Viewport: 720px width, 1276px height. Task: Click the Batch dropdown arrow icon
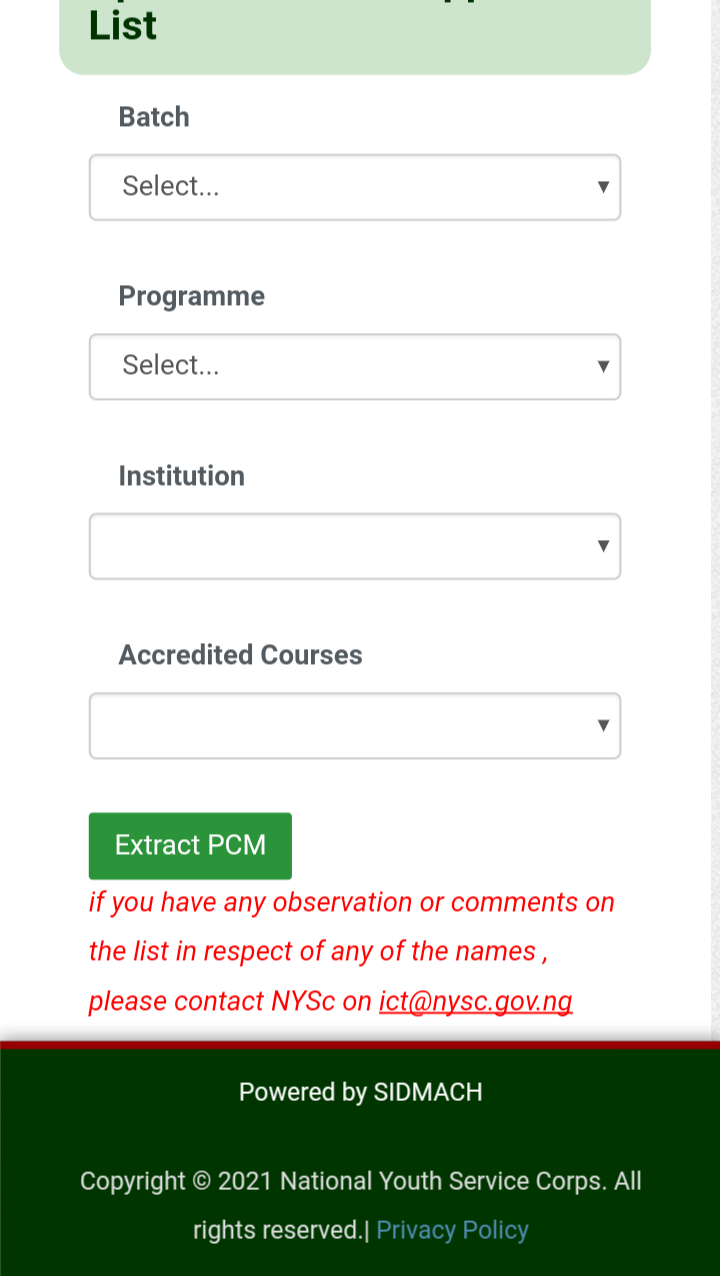pyautogui.click(x=603, y=187)
